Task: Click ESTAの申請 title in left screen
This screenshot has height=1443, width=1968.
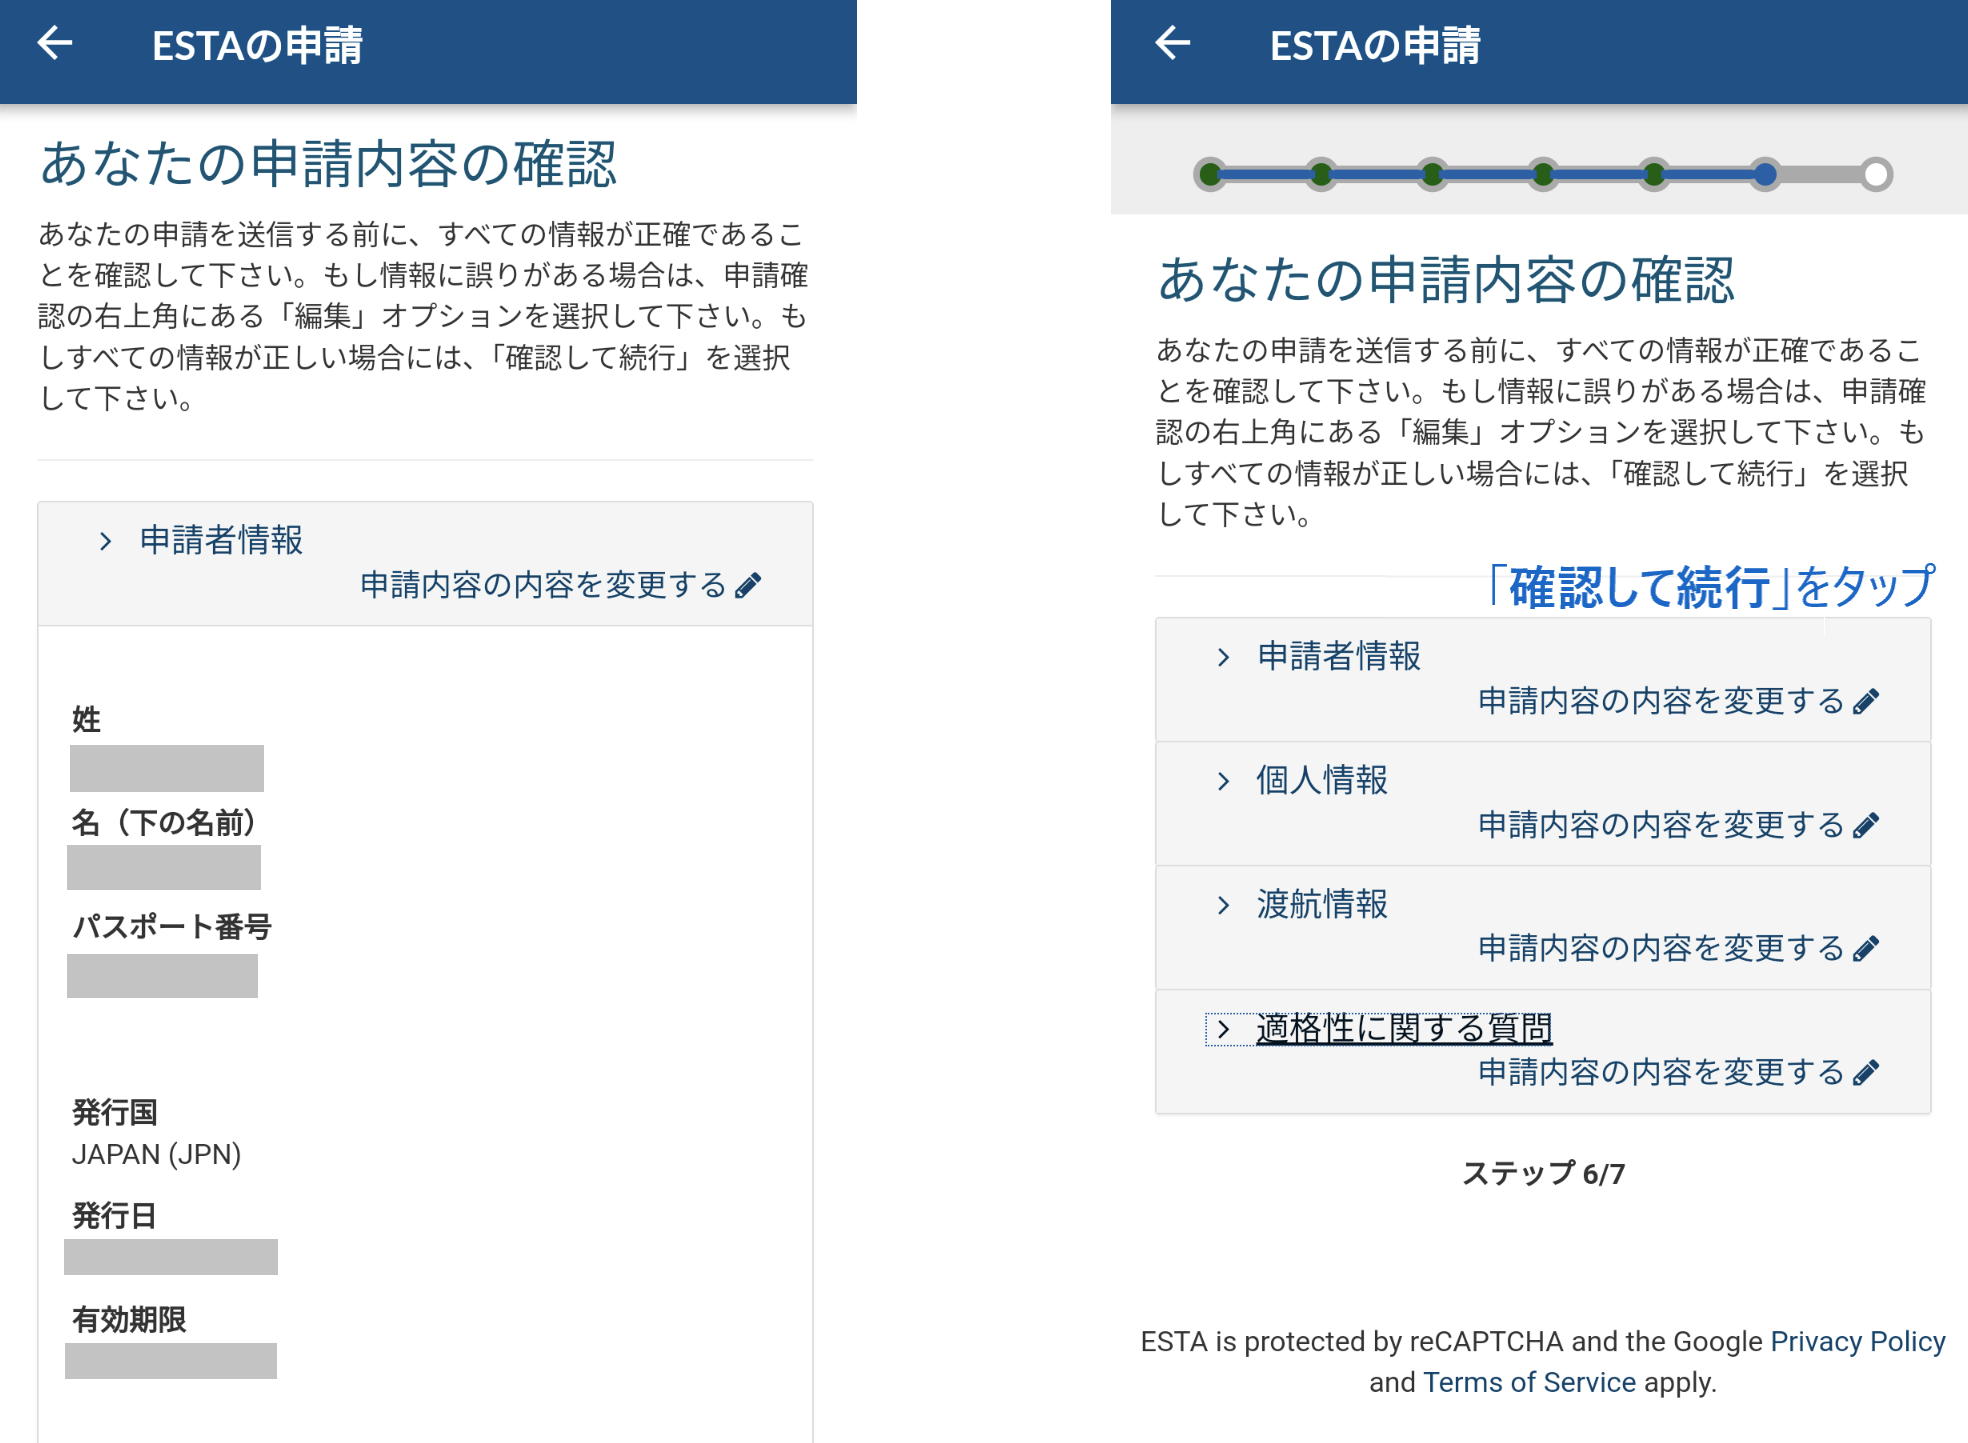Action: tap(257, 46)
